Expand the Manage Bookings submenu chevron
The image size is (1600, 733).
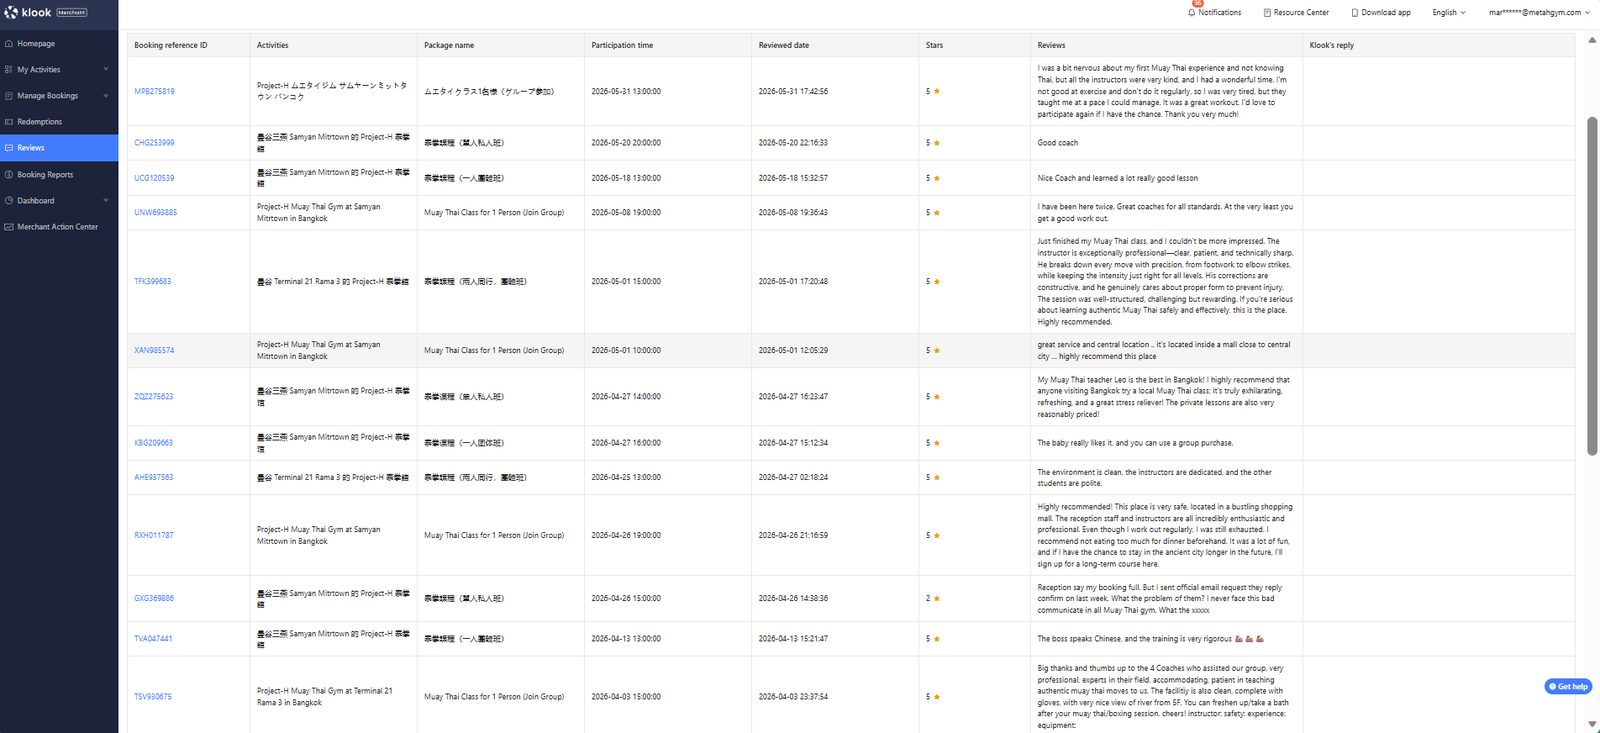(x=105, y=96)
